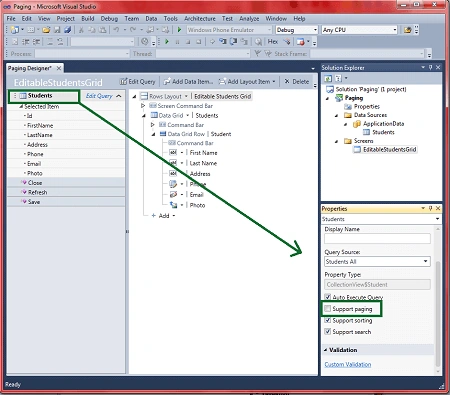Image resolution: width=450 pixels, height=395 pixels.
Task: Expand the Screen Command Bar node
Action: coord(143,106)
